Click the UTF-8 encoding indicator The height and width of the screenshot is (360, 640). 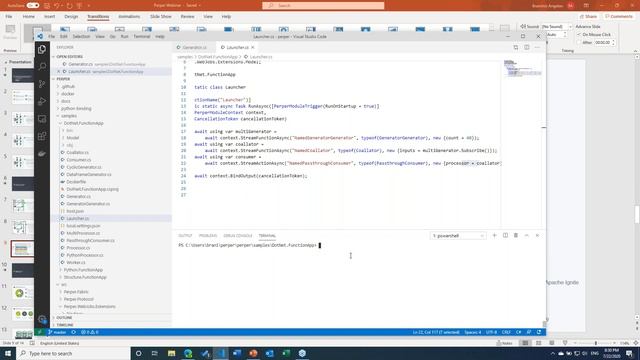click(x=491, y=332)
